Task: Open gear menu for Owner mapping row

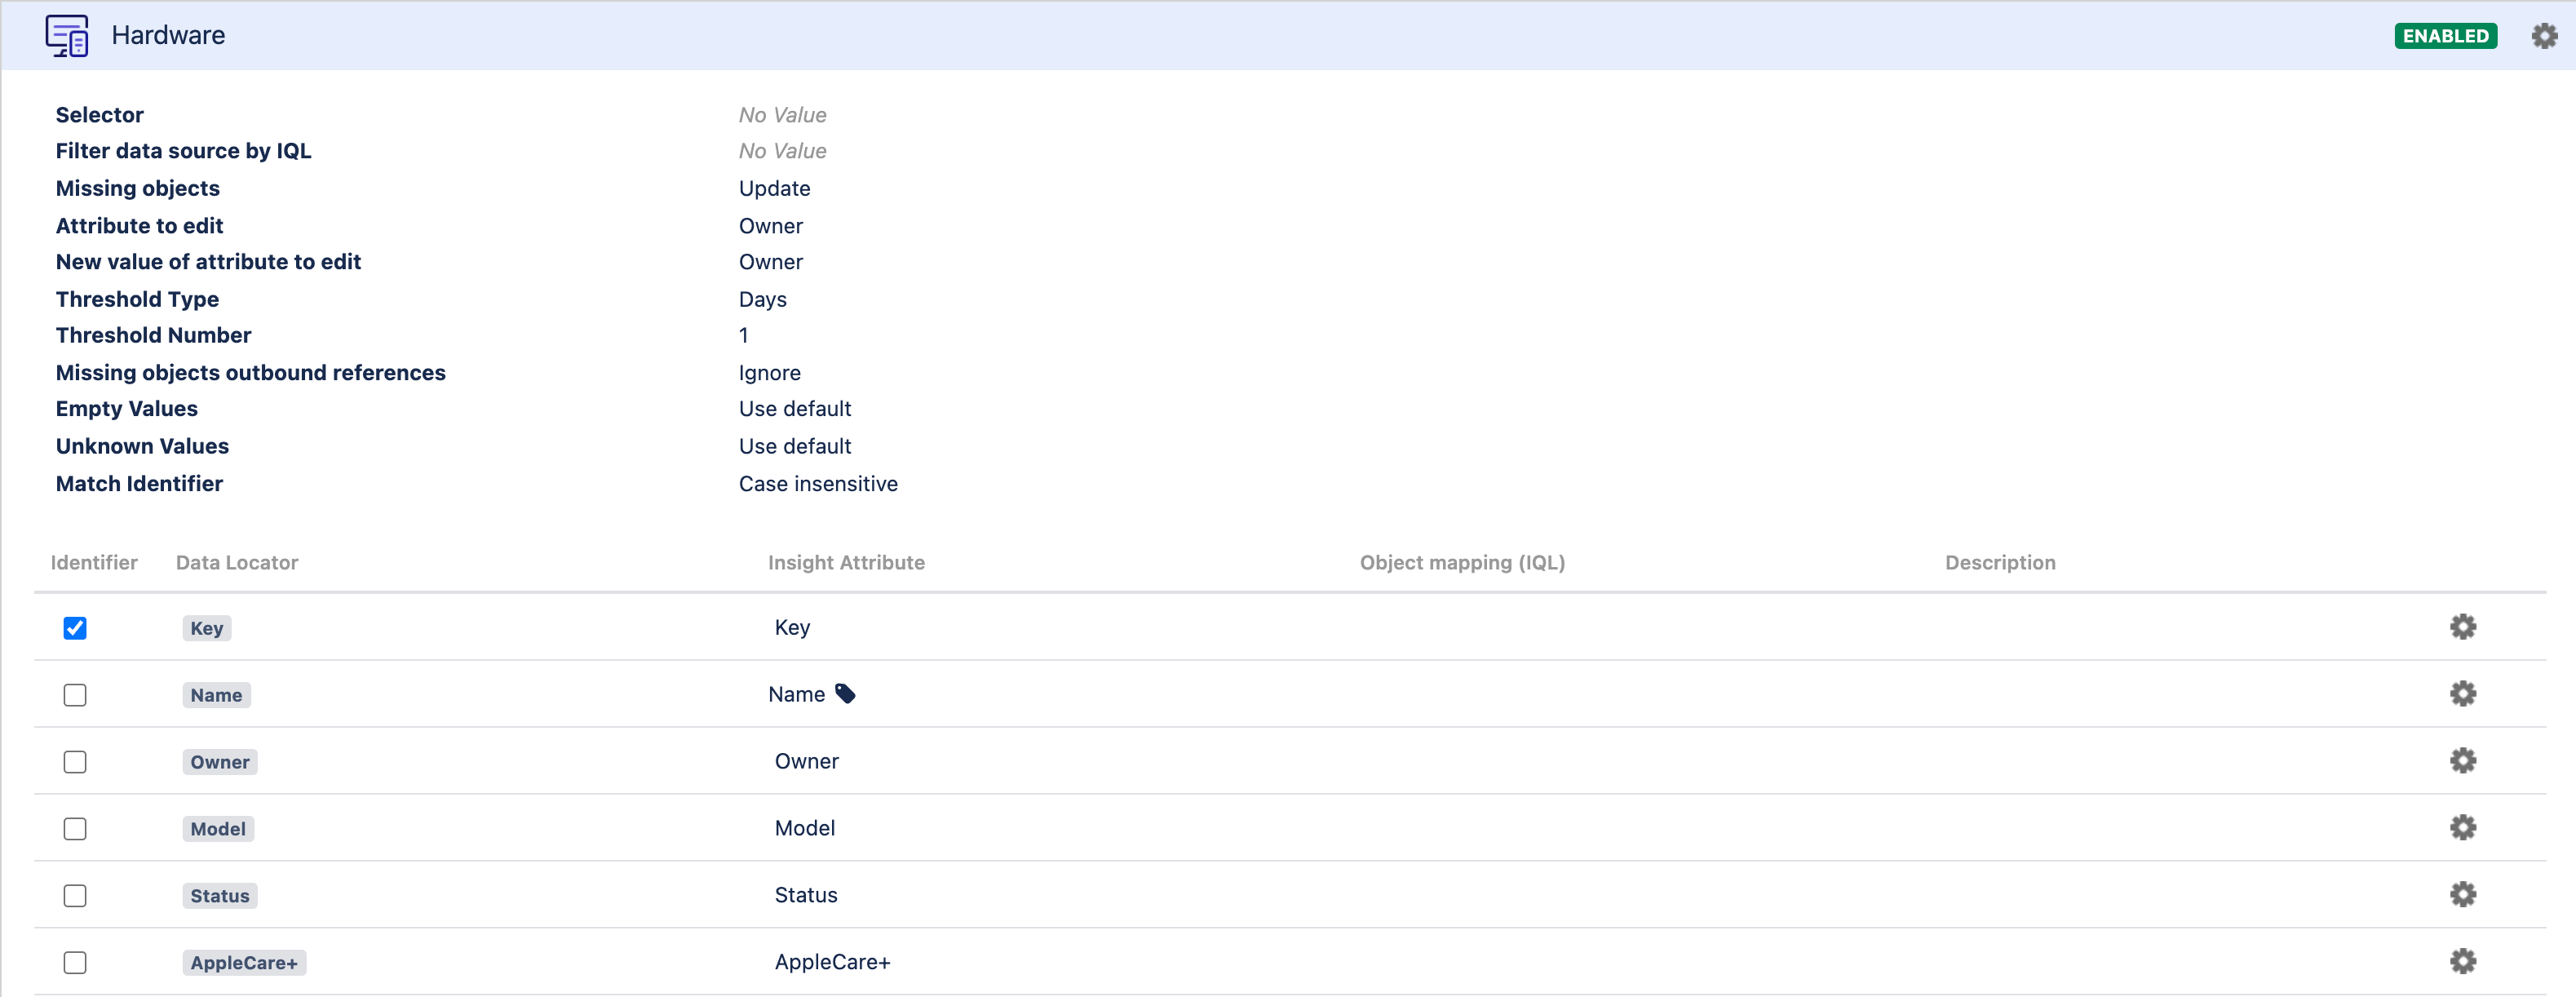Action: [x=2462, y=761]
